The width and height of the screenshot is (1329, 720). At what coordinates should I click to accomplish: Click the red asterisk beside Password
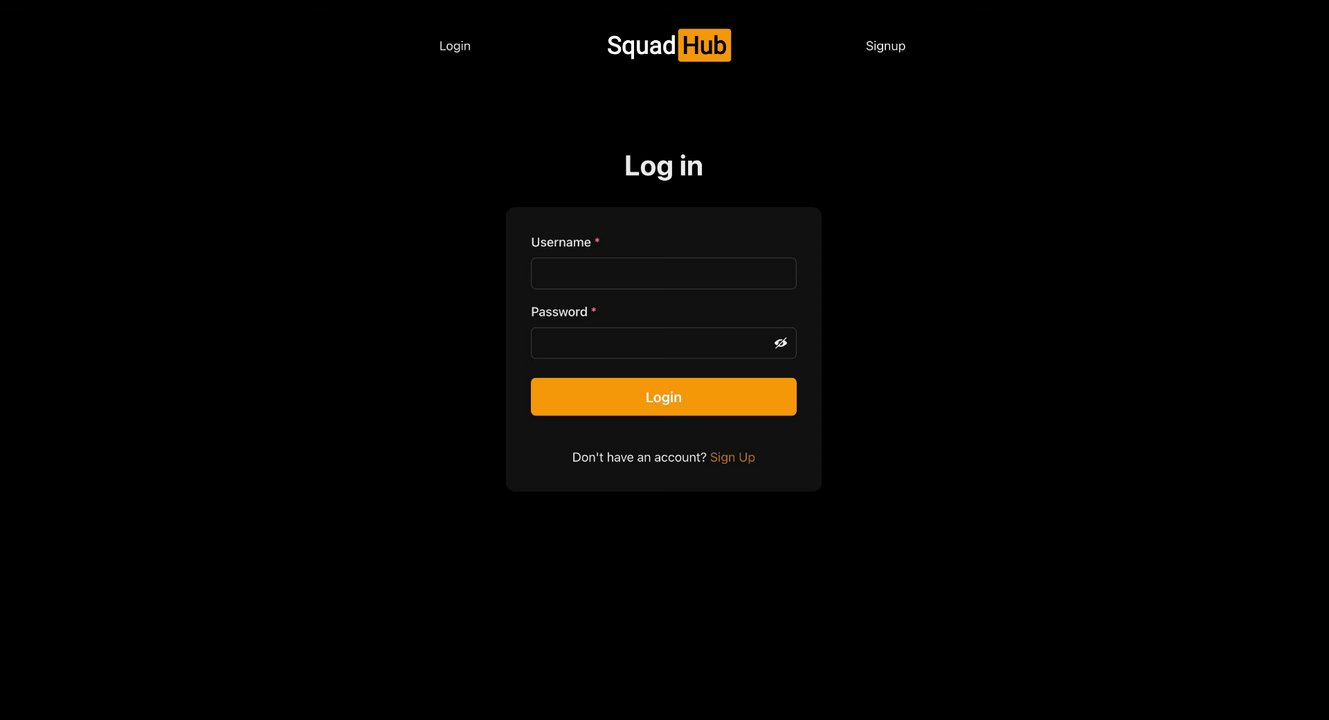tap(593, 312)
